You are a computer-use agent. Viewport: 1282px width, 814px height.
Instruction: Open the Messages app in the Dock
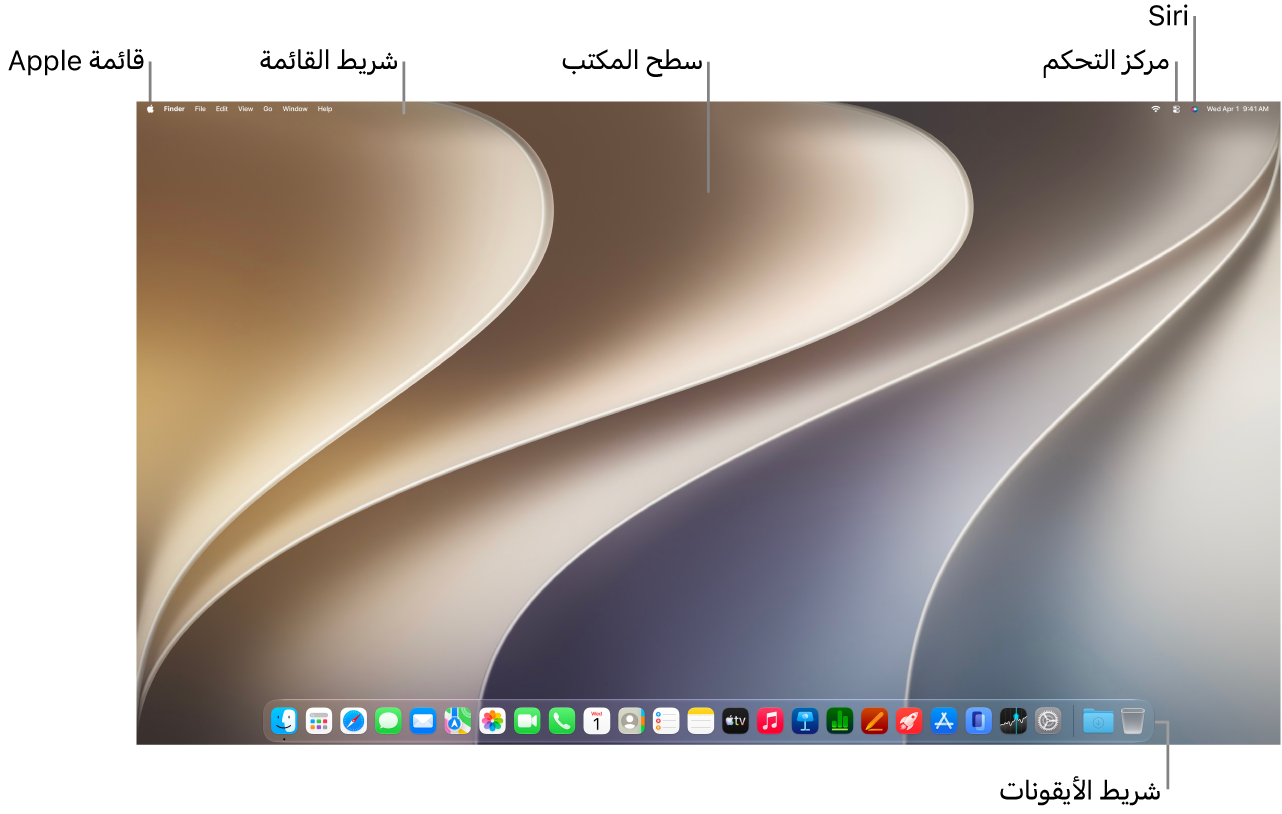pyautogui.click(x=389, y=720)
